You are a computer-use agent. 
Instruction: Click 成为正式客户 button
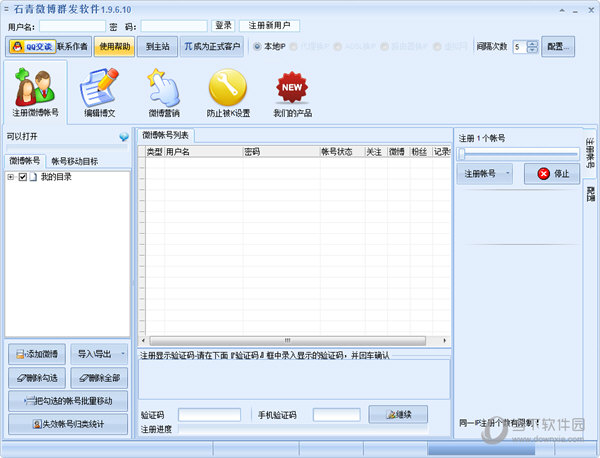tap(212, 47)
